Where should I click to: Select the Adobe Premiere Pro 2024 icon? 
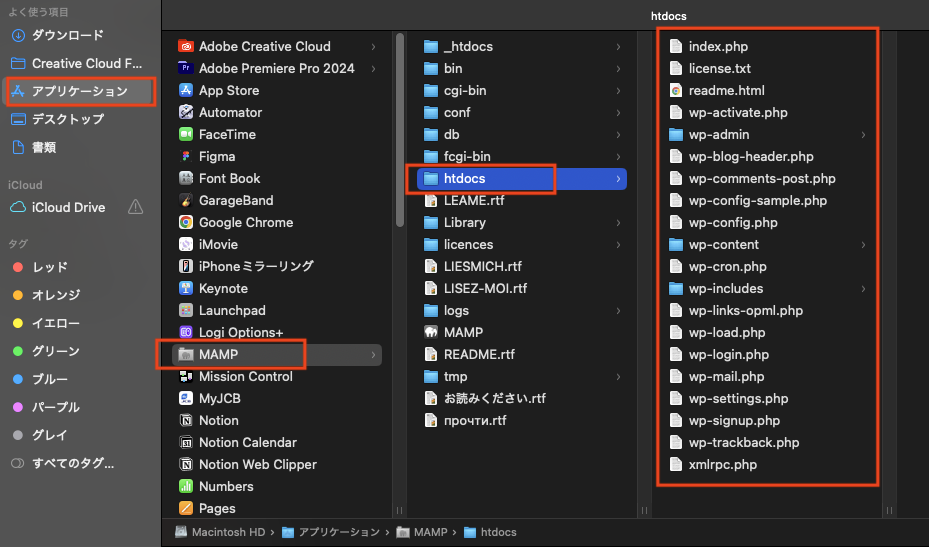(x=185, y=68)
